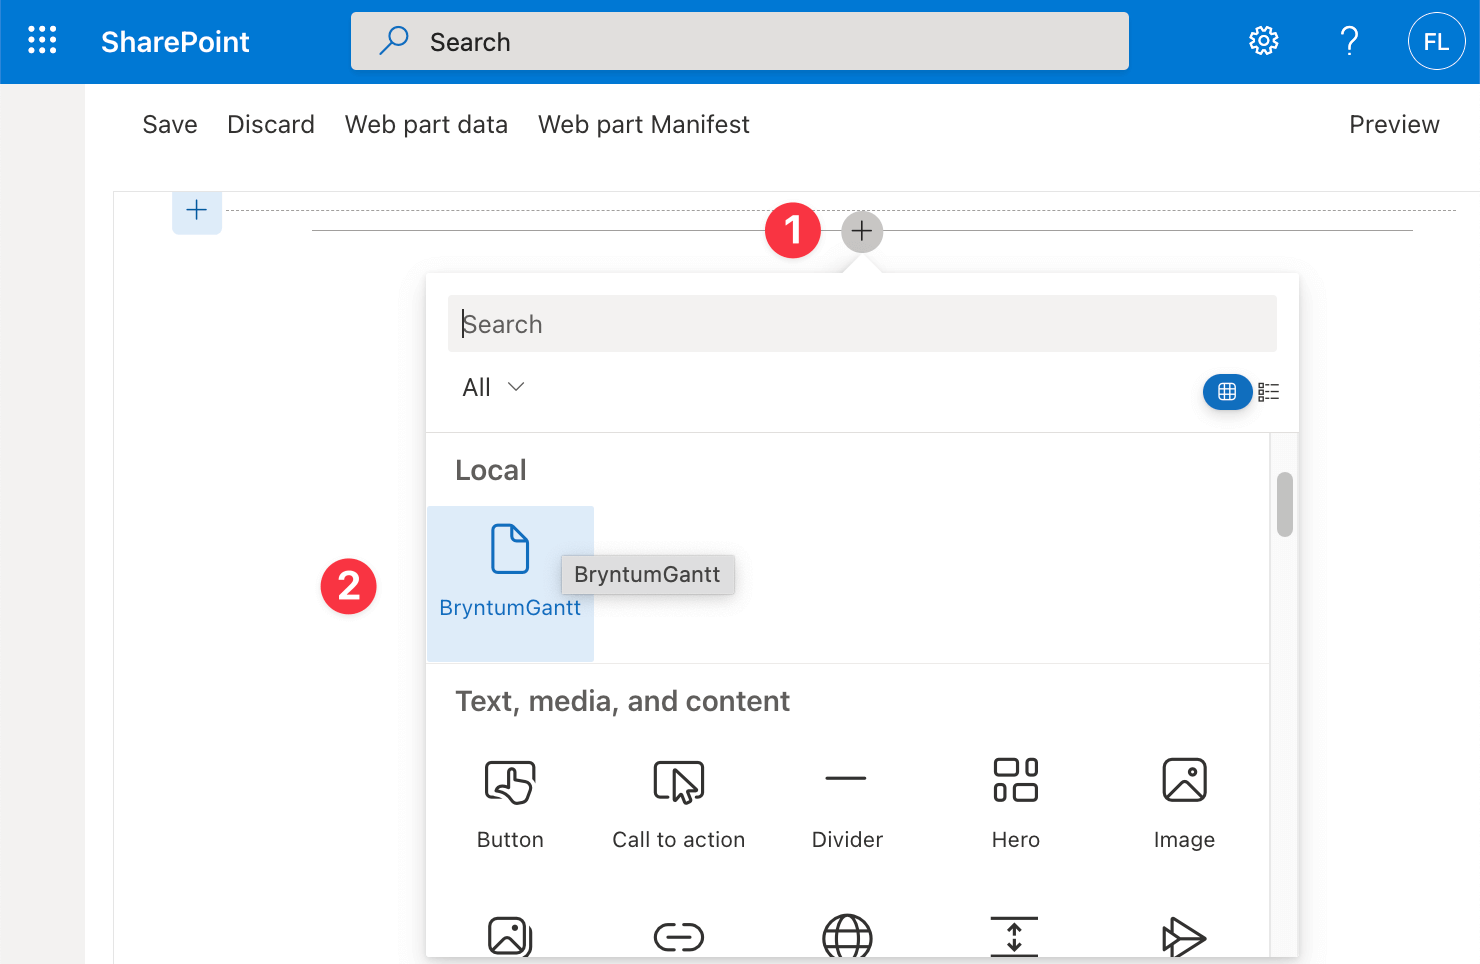Screen dimensions: 1480x964
Task: Open the help question mark
Action: [x=1349, y=41]
